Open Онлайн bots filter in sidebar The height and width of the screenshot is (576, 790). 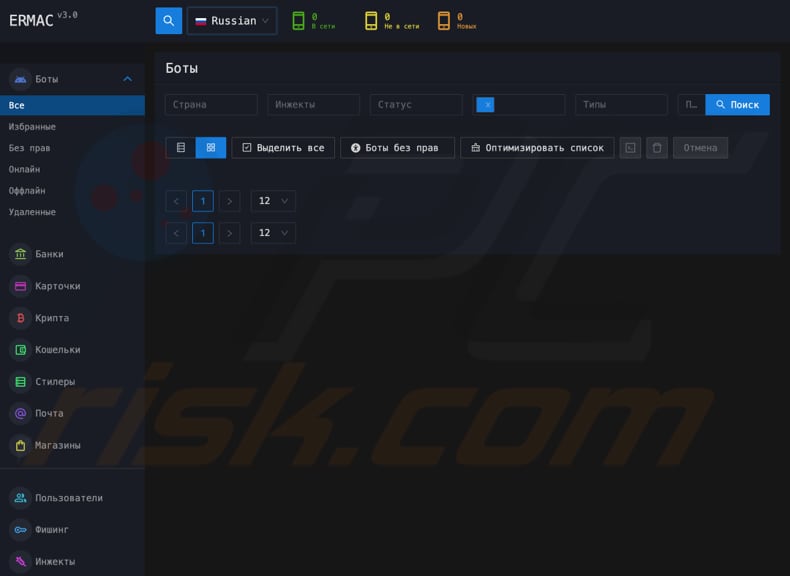click(25, 169)
